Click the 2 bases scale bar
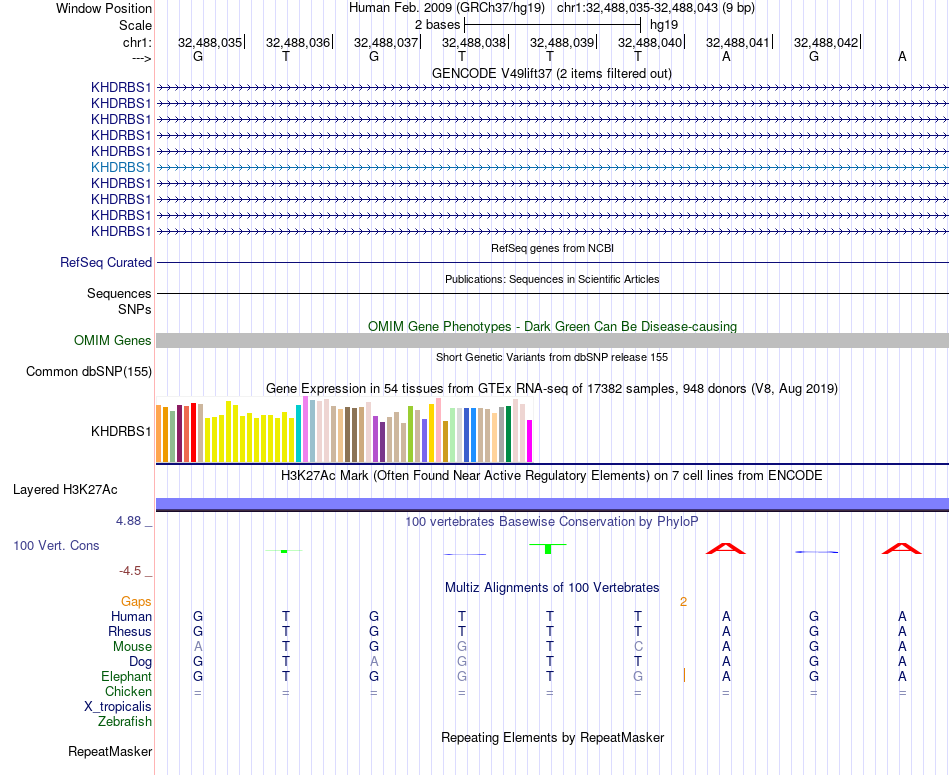This screenshot has height=775, width=950. (552, 25)
